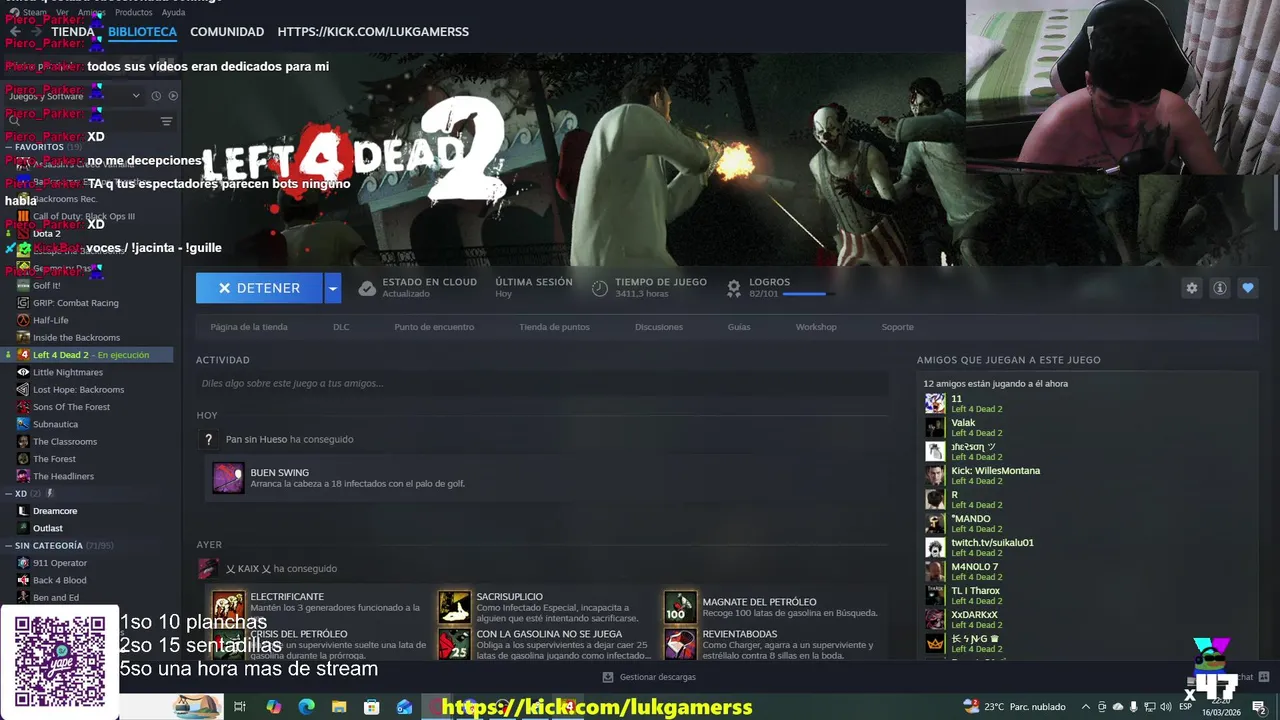
Task: Open Tienda de puntos link
Action: (x=554, y=327)
